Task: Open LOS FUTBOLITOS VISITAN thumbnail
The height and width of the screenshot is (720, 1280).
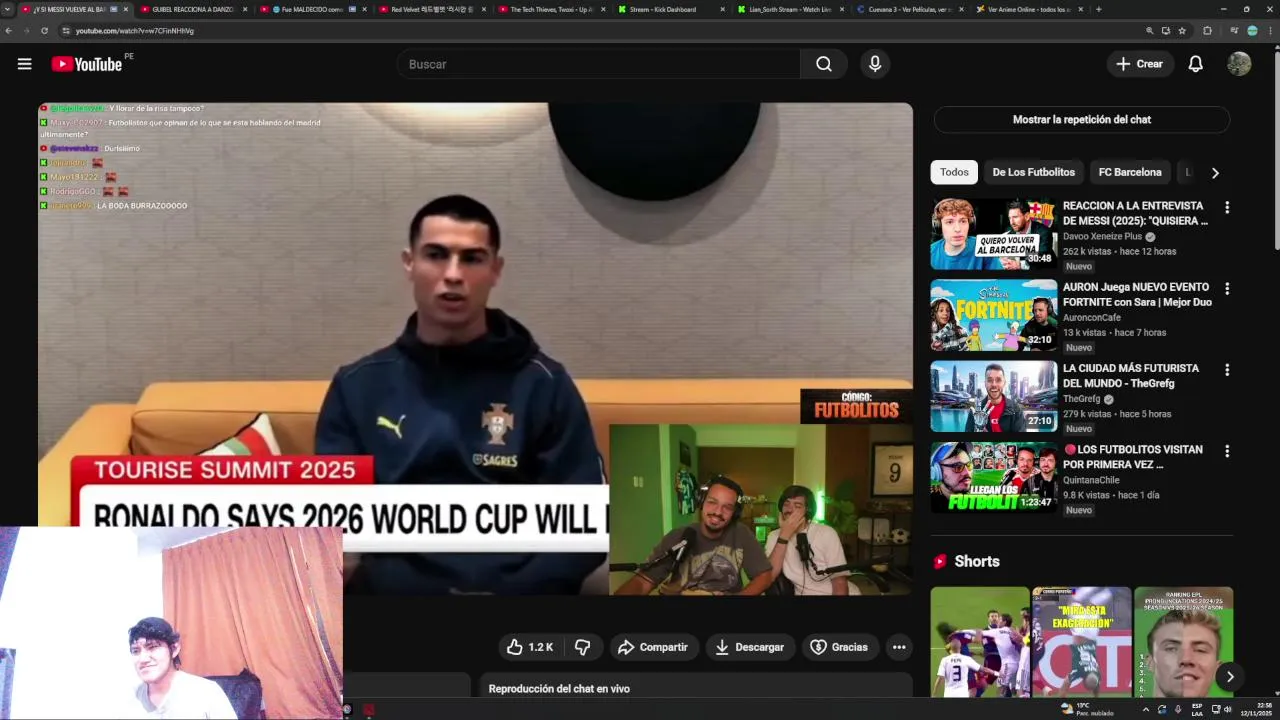Action: (x=993, y=477)
